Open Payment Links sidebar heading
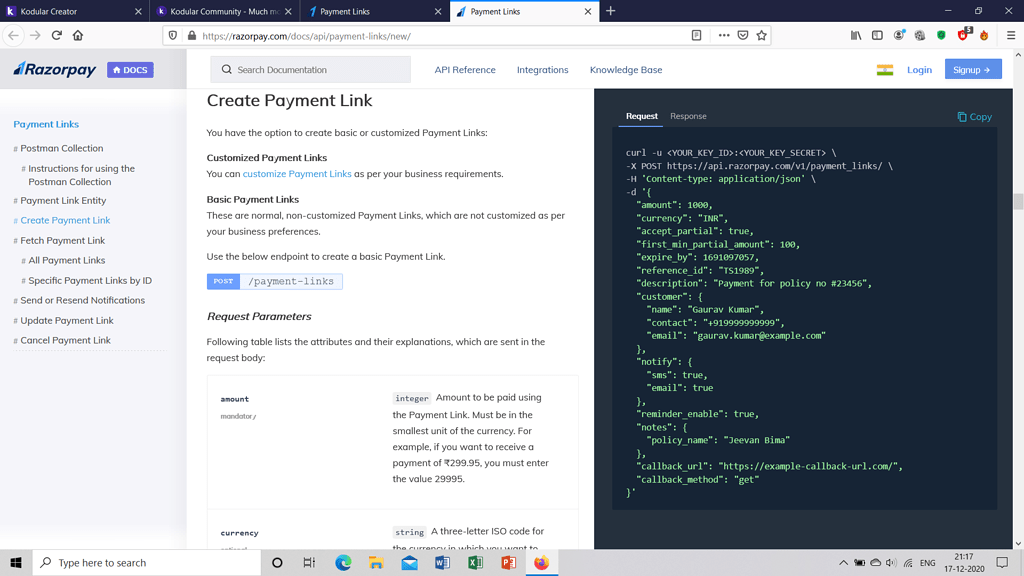The height and width of the screenshot is (576, 1024). pos(46,124)
